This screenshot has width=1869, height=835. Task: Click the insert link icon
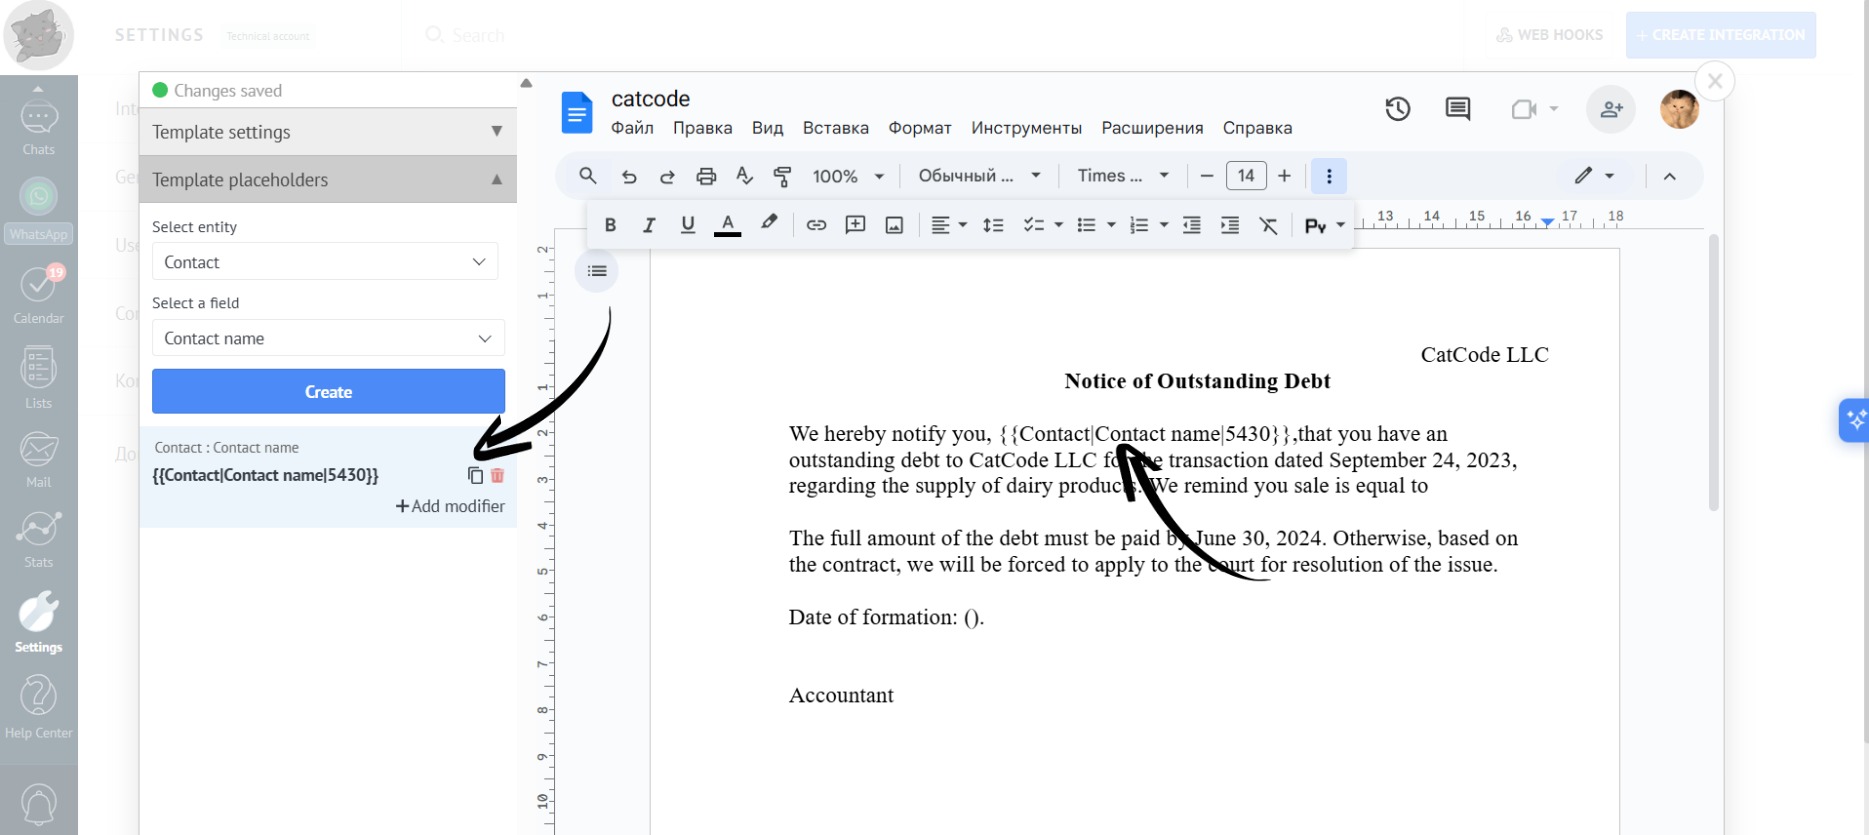pos(816,225)
